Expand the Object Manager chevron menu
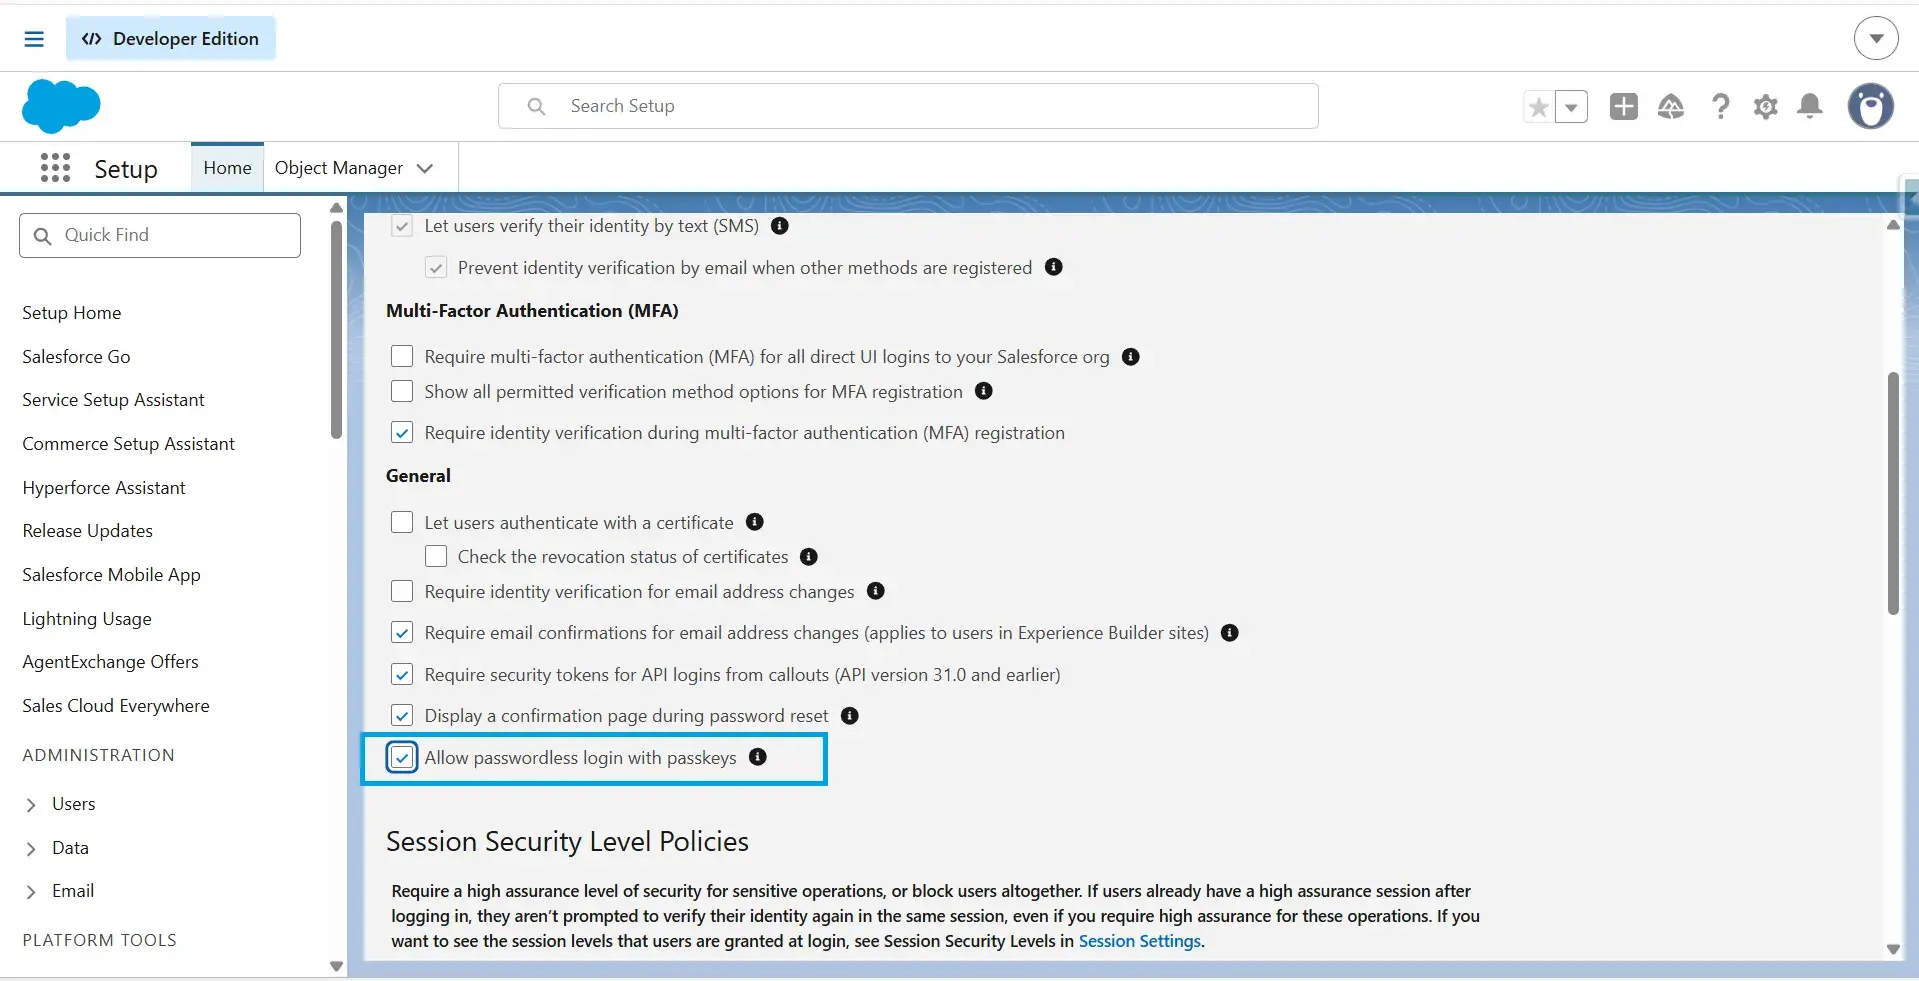The image size is (1919, 981). (425, 168)
